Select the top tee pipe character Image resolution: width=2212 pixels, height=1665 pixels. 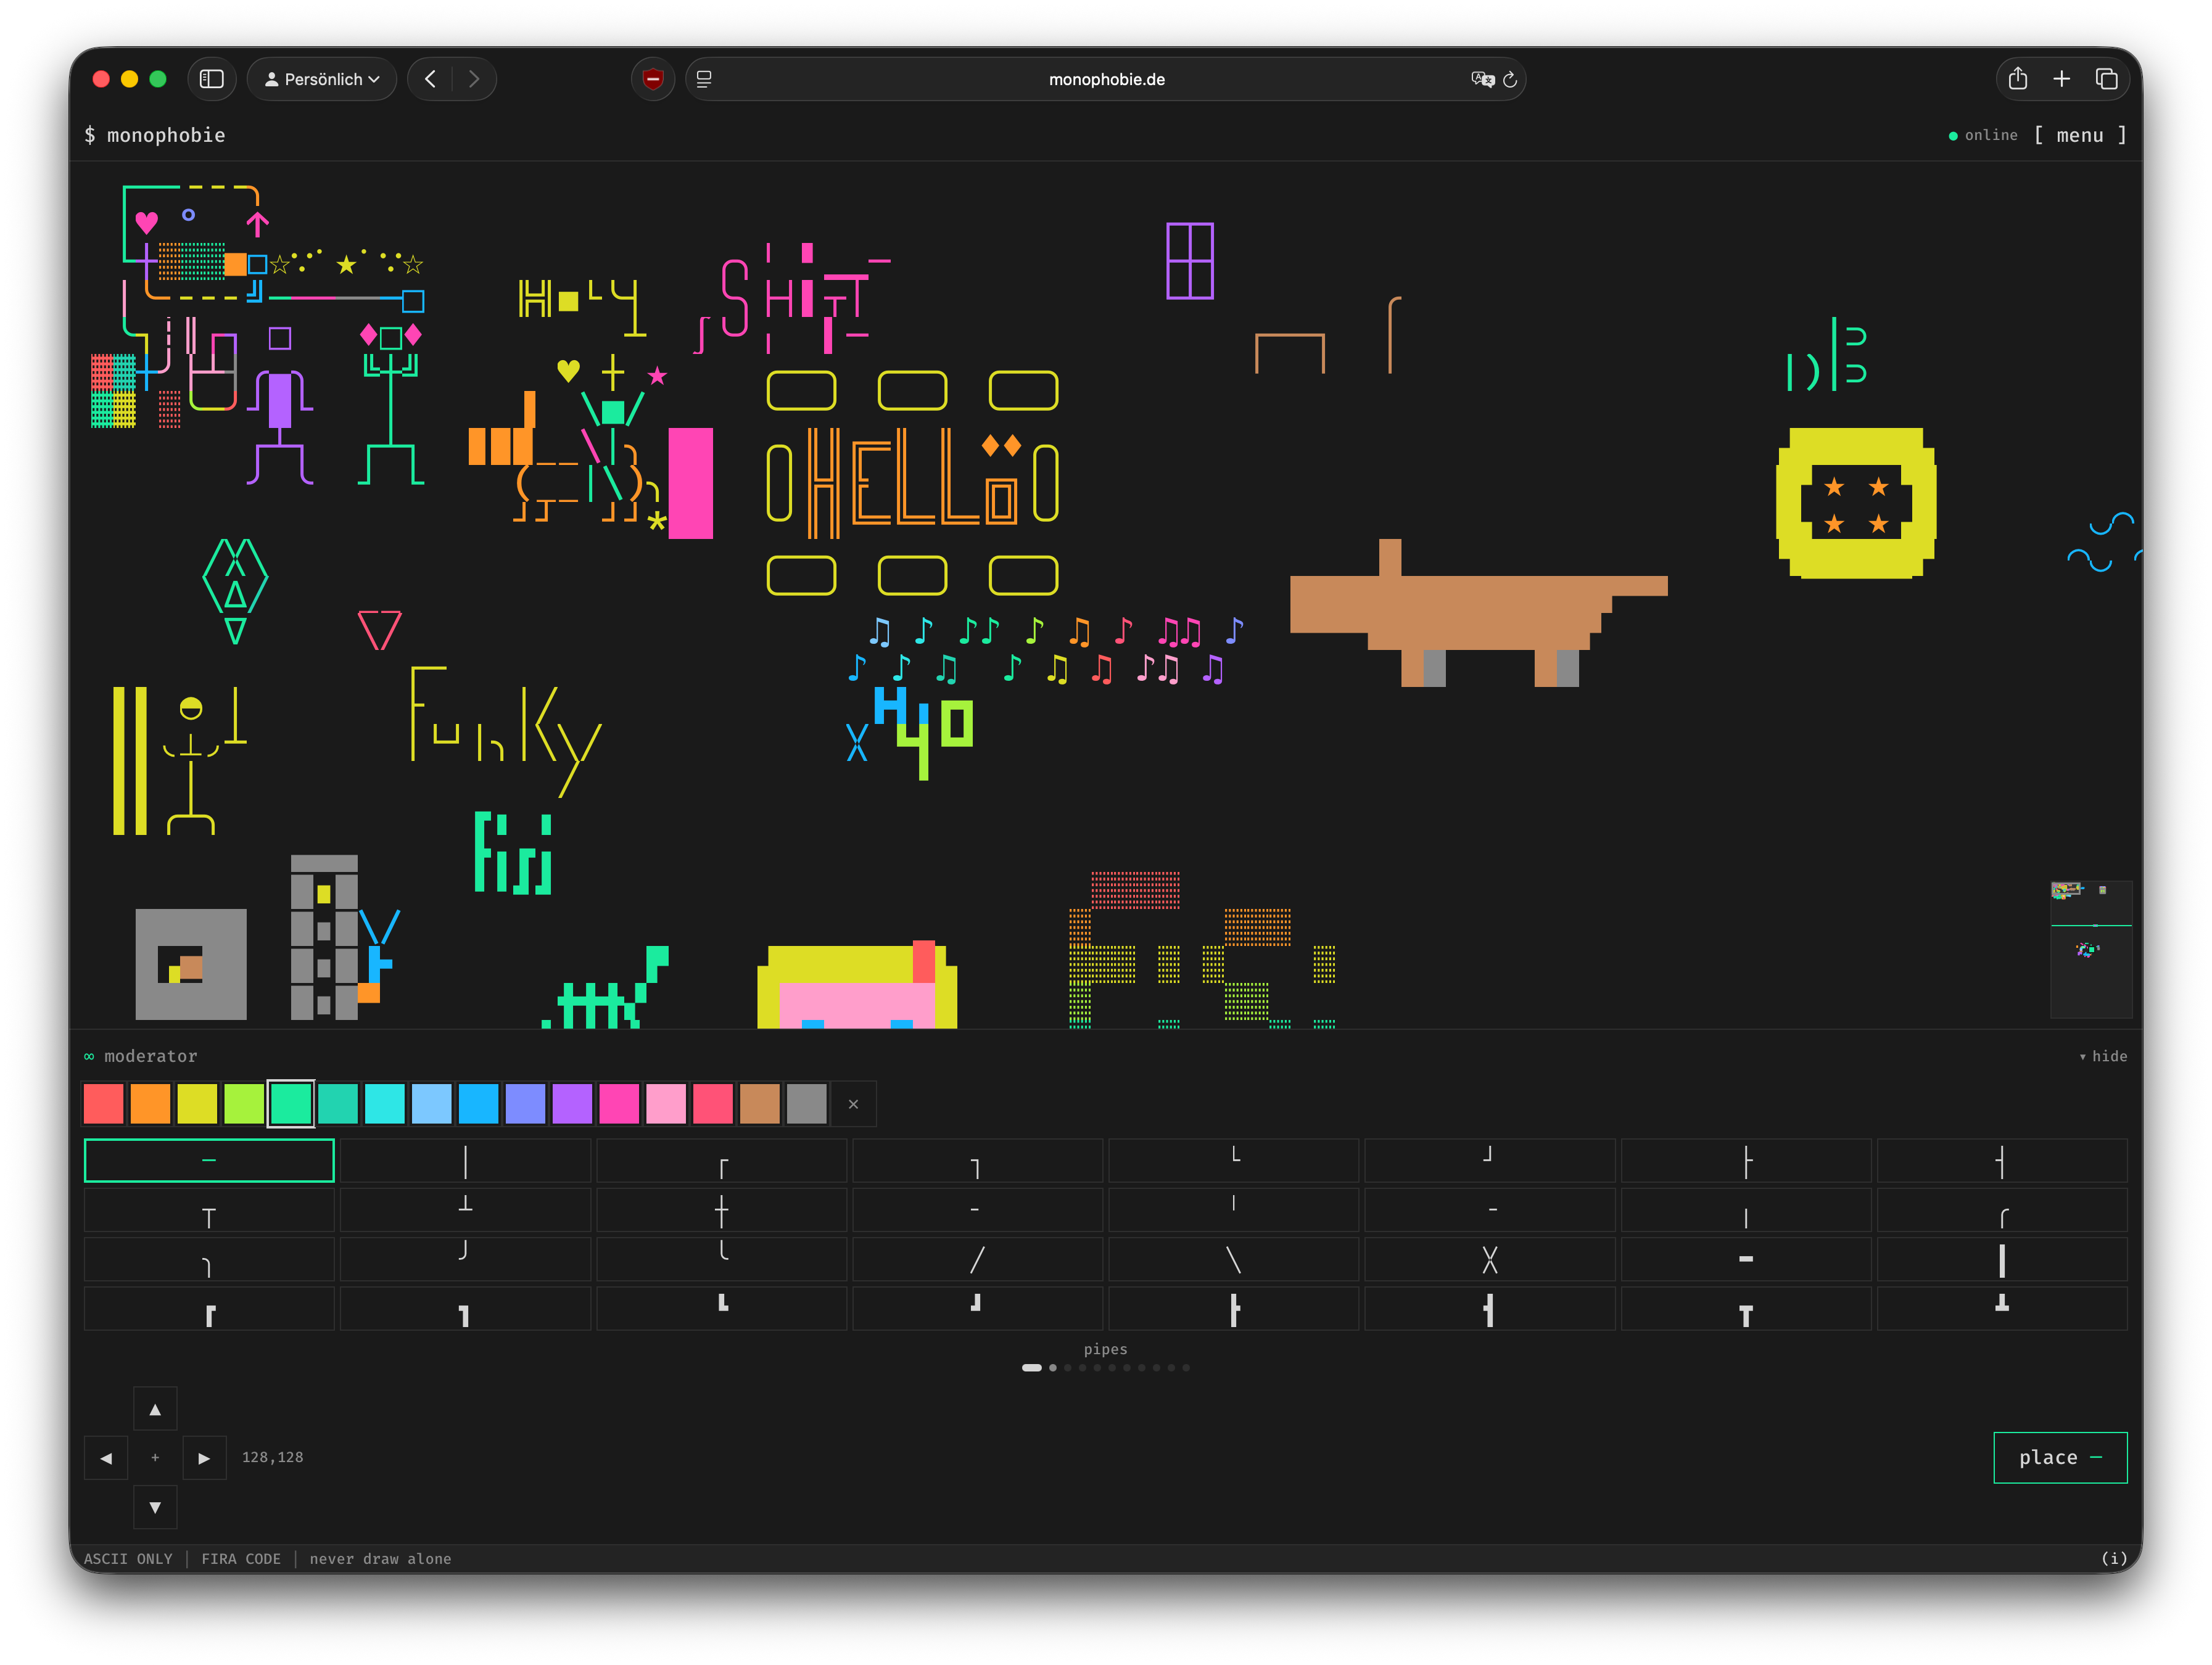[209, 1209]
